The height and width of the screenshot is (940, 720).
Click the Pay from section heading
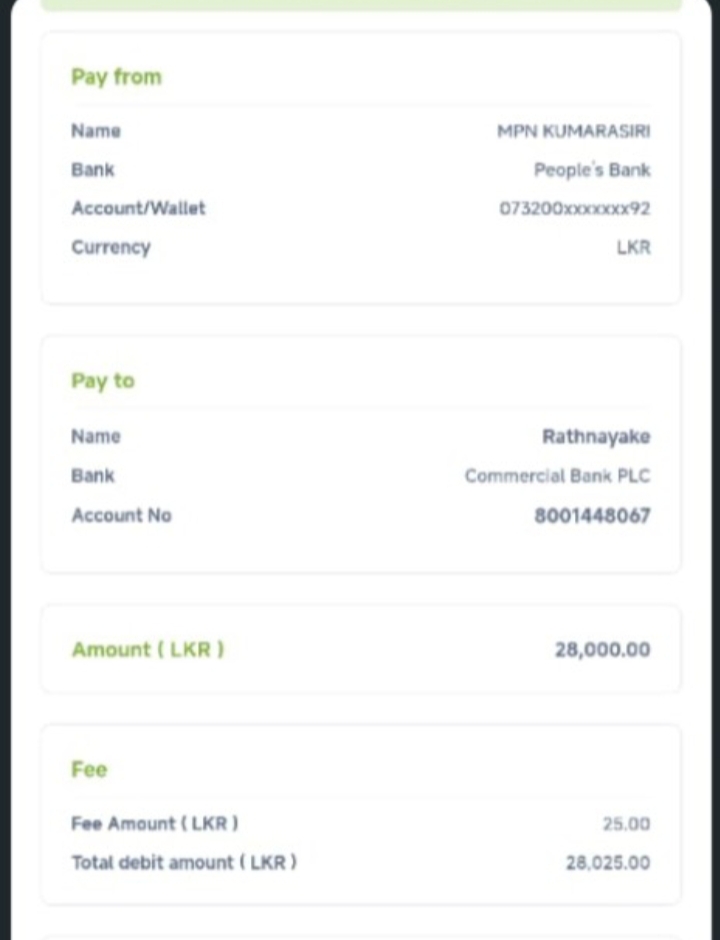point(116,77)
